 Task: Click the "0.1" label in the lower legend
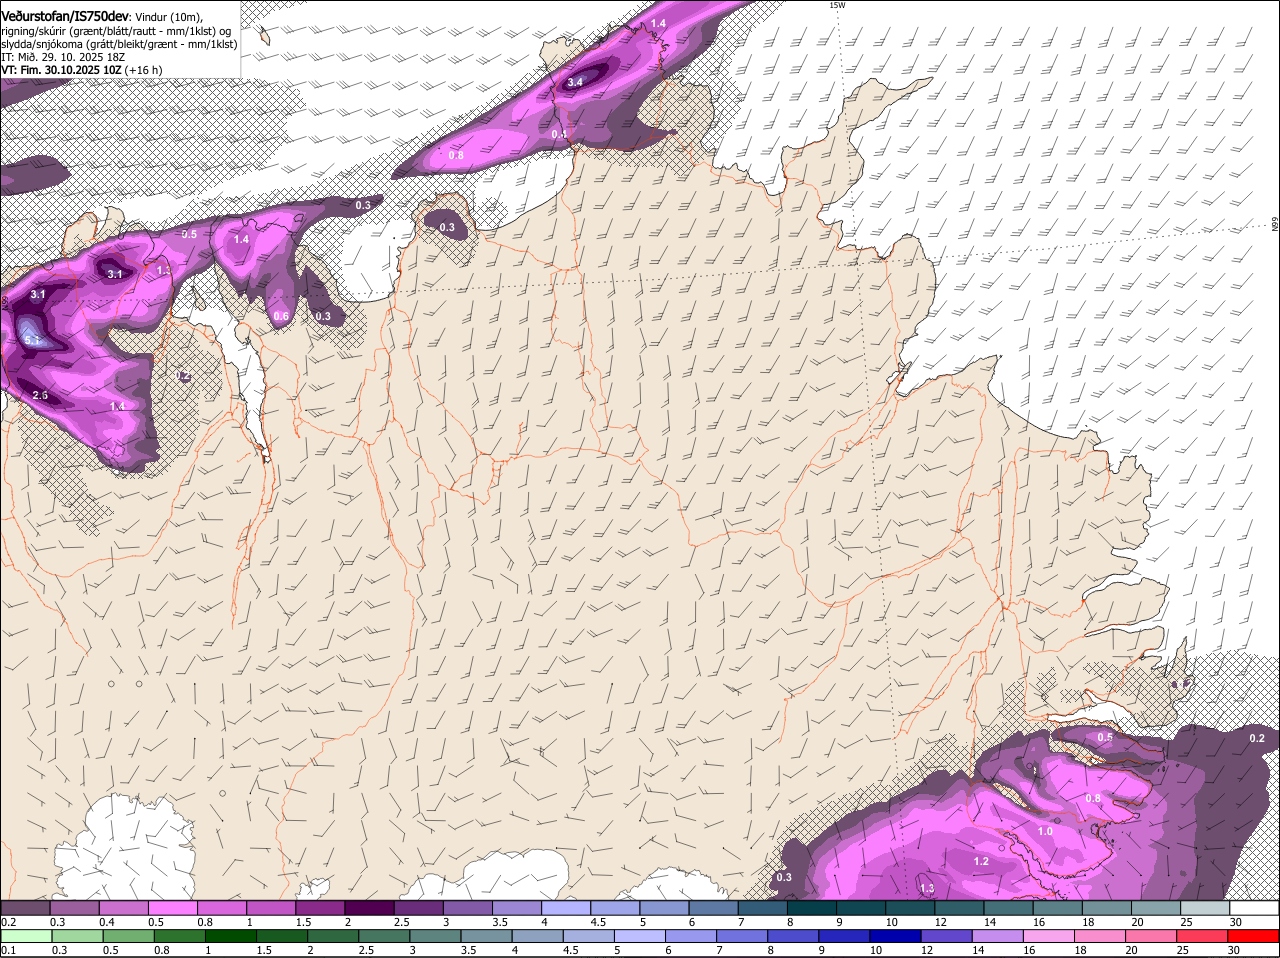point(8,950)
